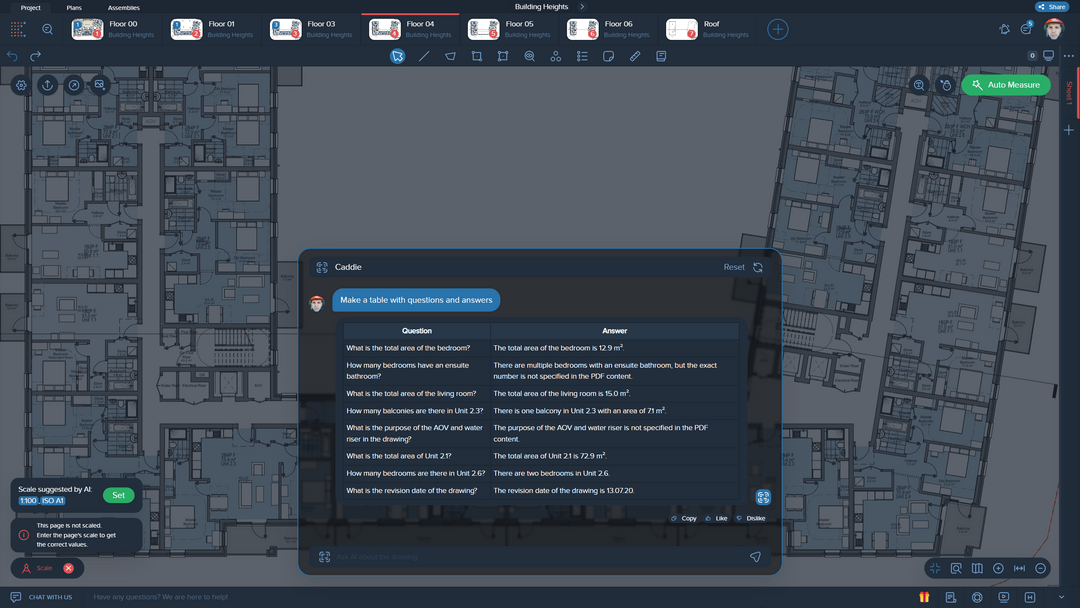
Task: Open the plan settings gear
Action: 20,85
